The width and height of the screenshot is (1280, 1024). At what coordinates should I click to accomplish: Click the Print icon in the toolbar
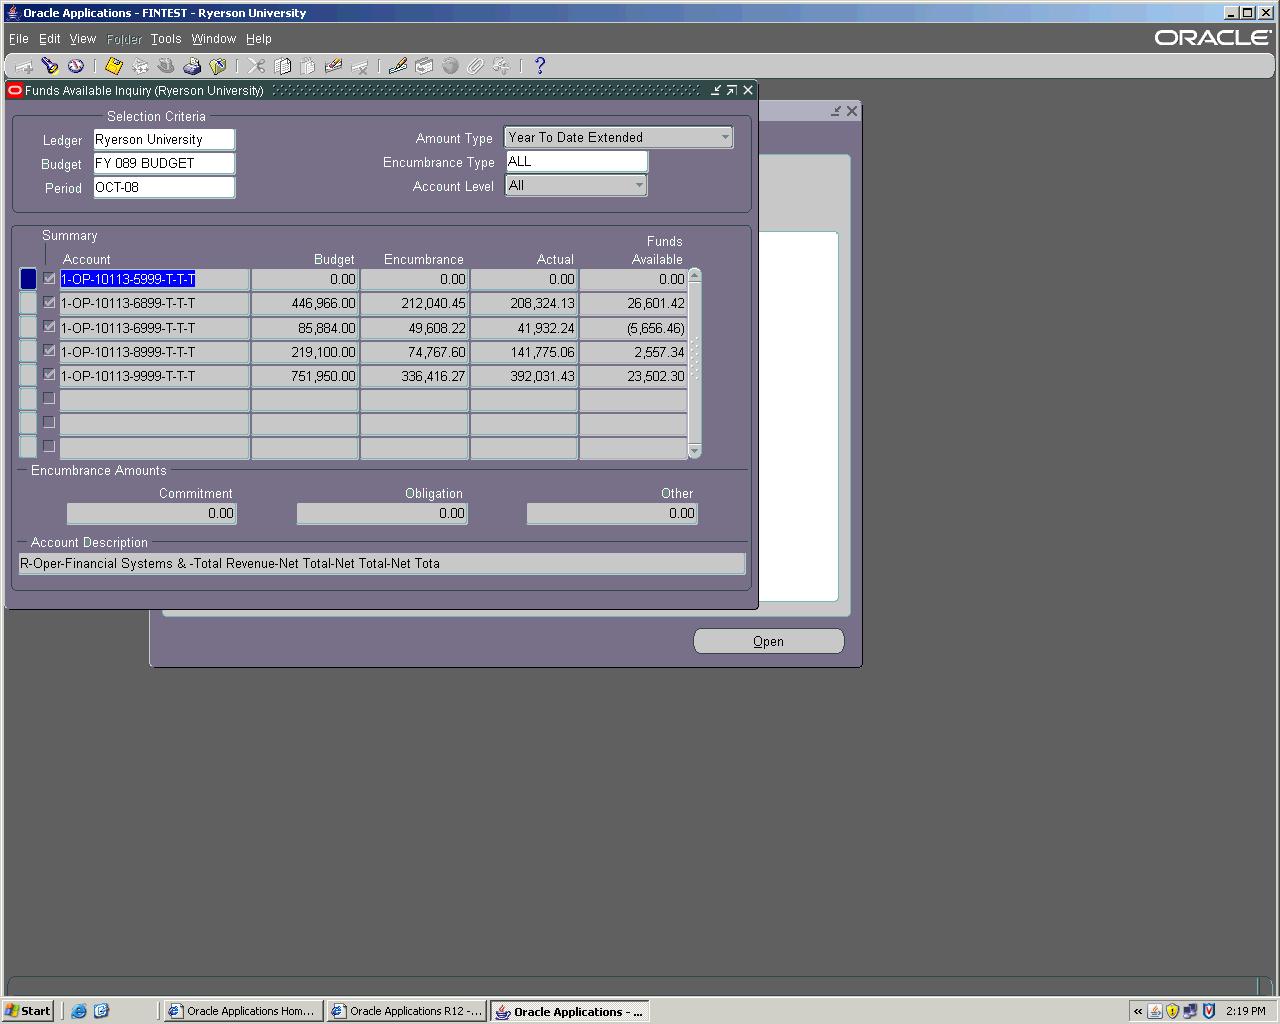point(192,66)
